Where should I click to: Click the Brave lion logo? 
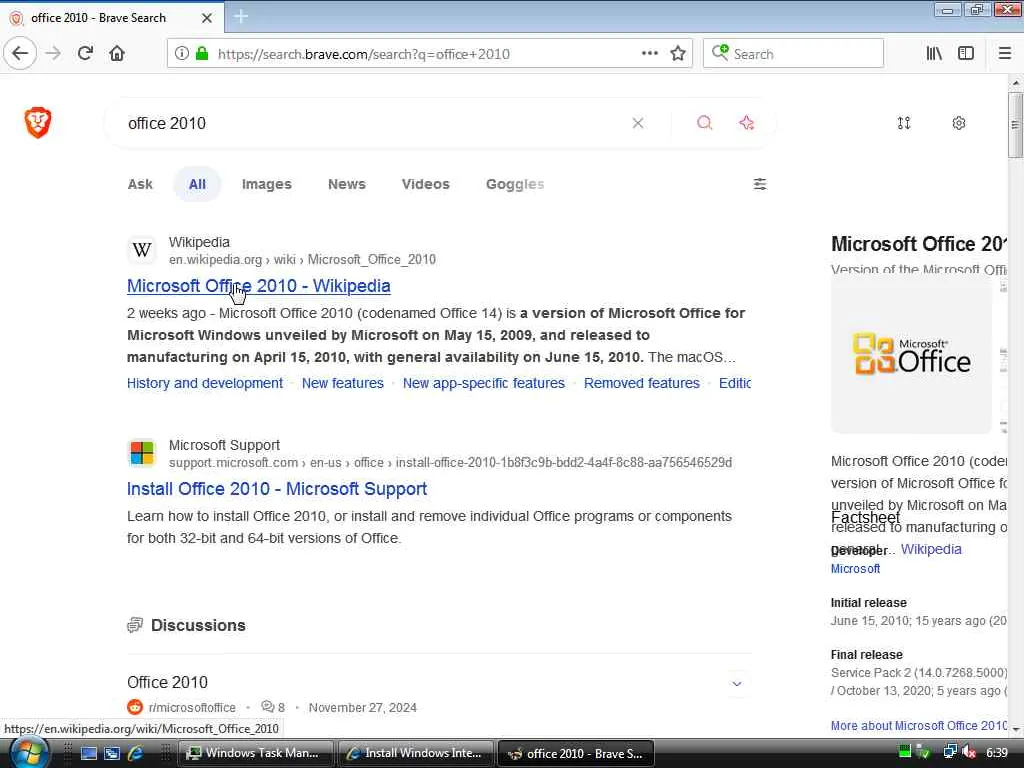38,123
